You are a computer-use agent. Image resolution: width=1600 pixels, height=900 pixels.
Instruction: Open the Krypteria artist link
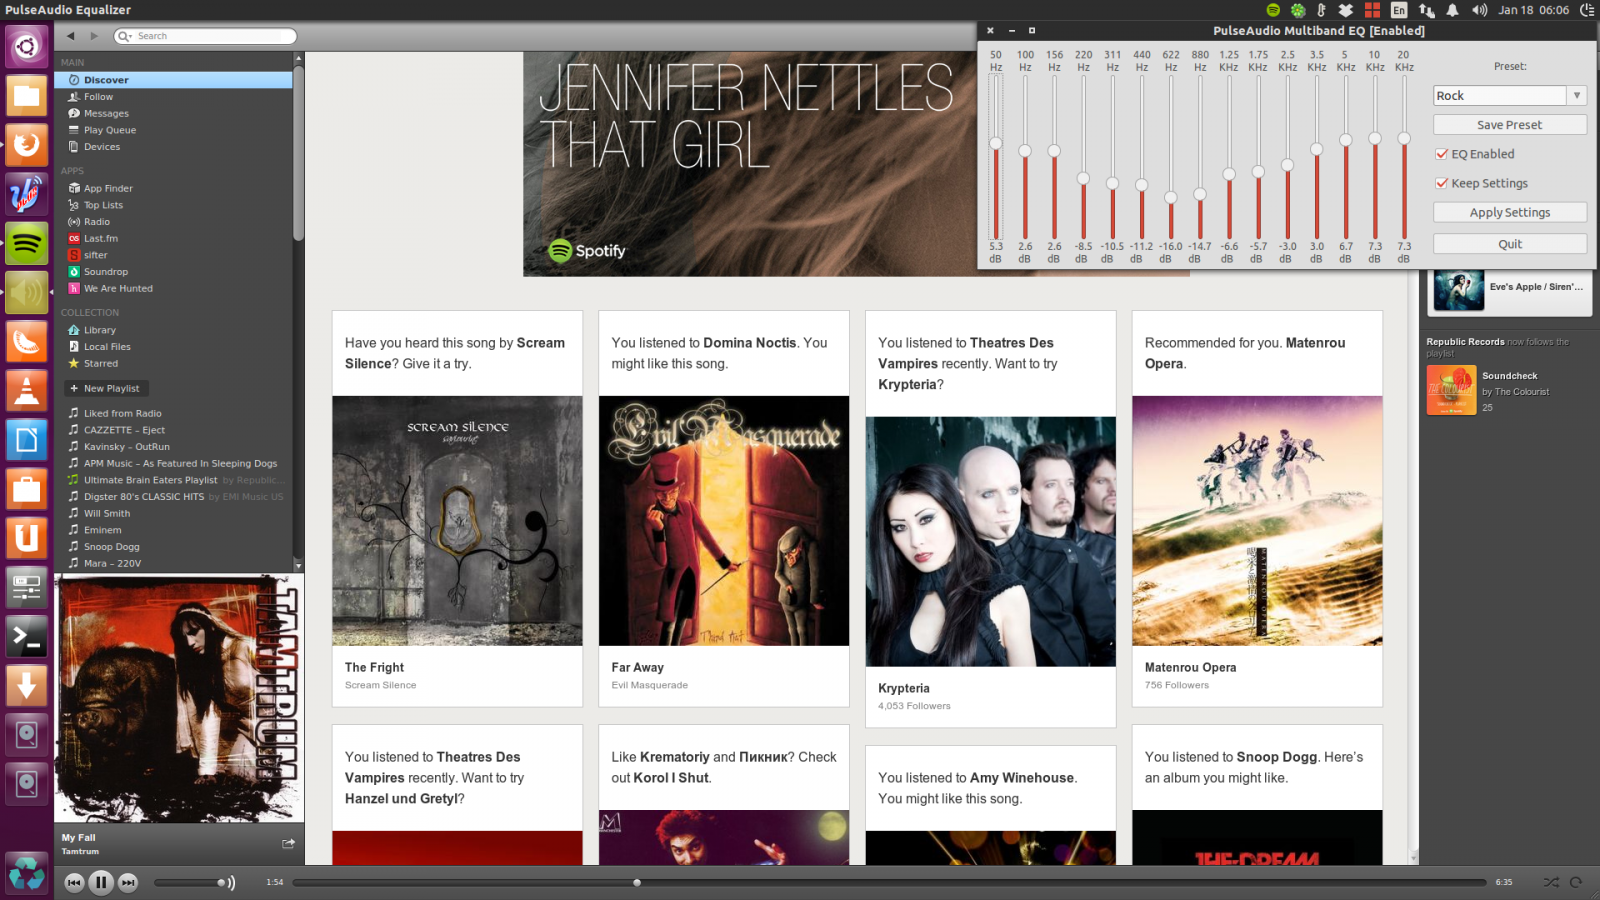pyautogui.click(x=904, y=688)
